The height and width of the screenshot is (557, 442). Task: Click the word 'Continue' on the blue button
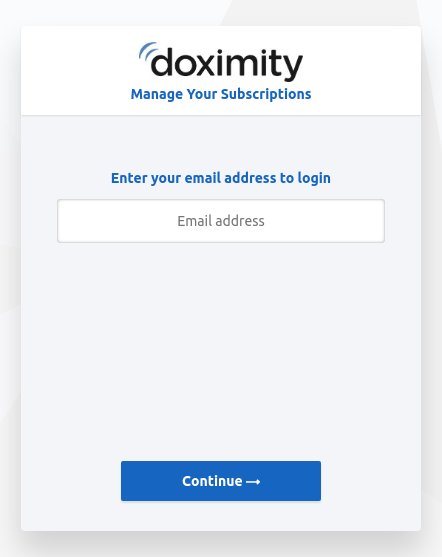[x=212, y=481]
